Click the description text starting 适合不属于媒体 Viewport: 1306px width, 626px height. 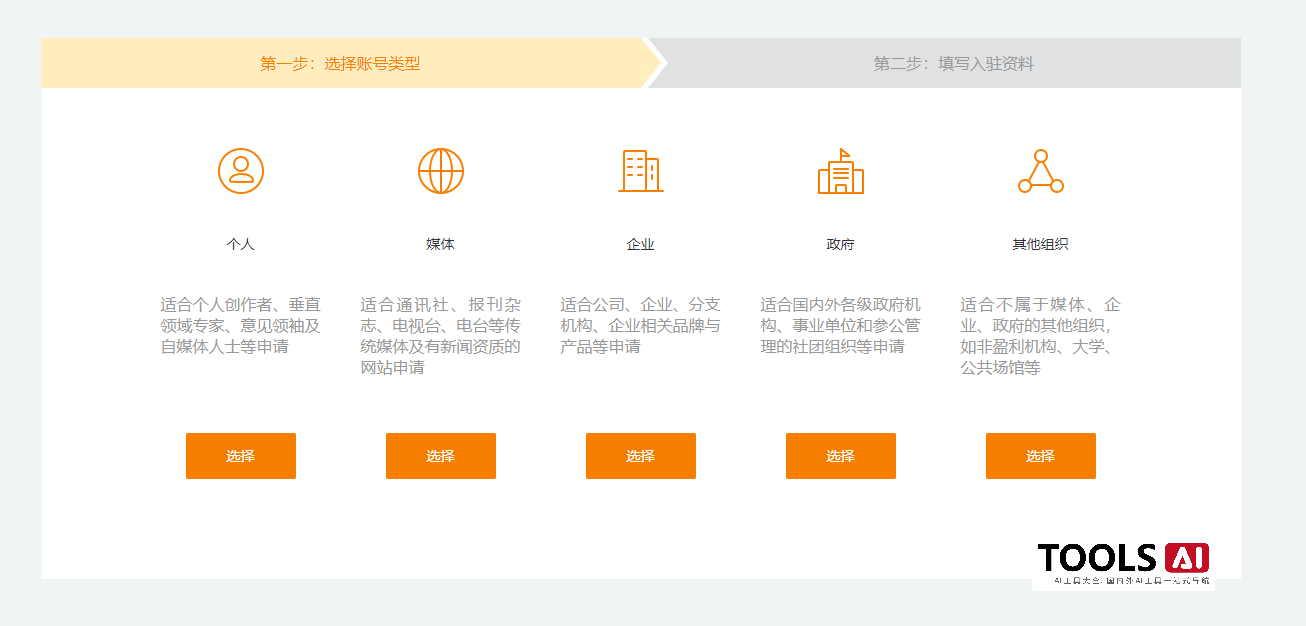(1041, 336)
